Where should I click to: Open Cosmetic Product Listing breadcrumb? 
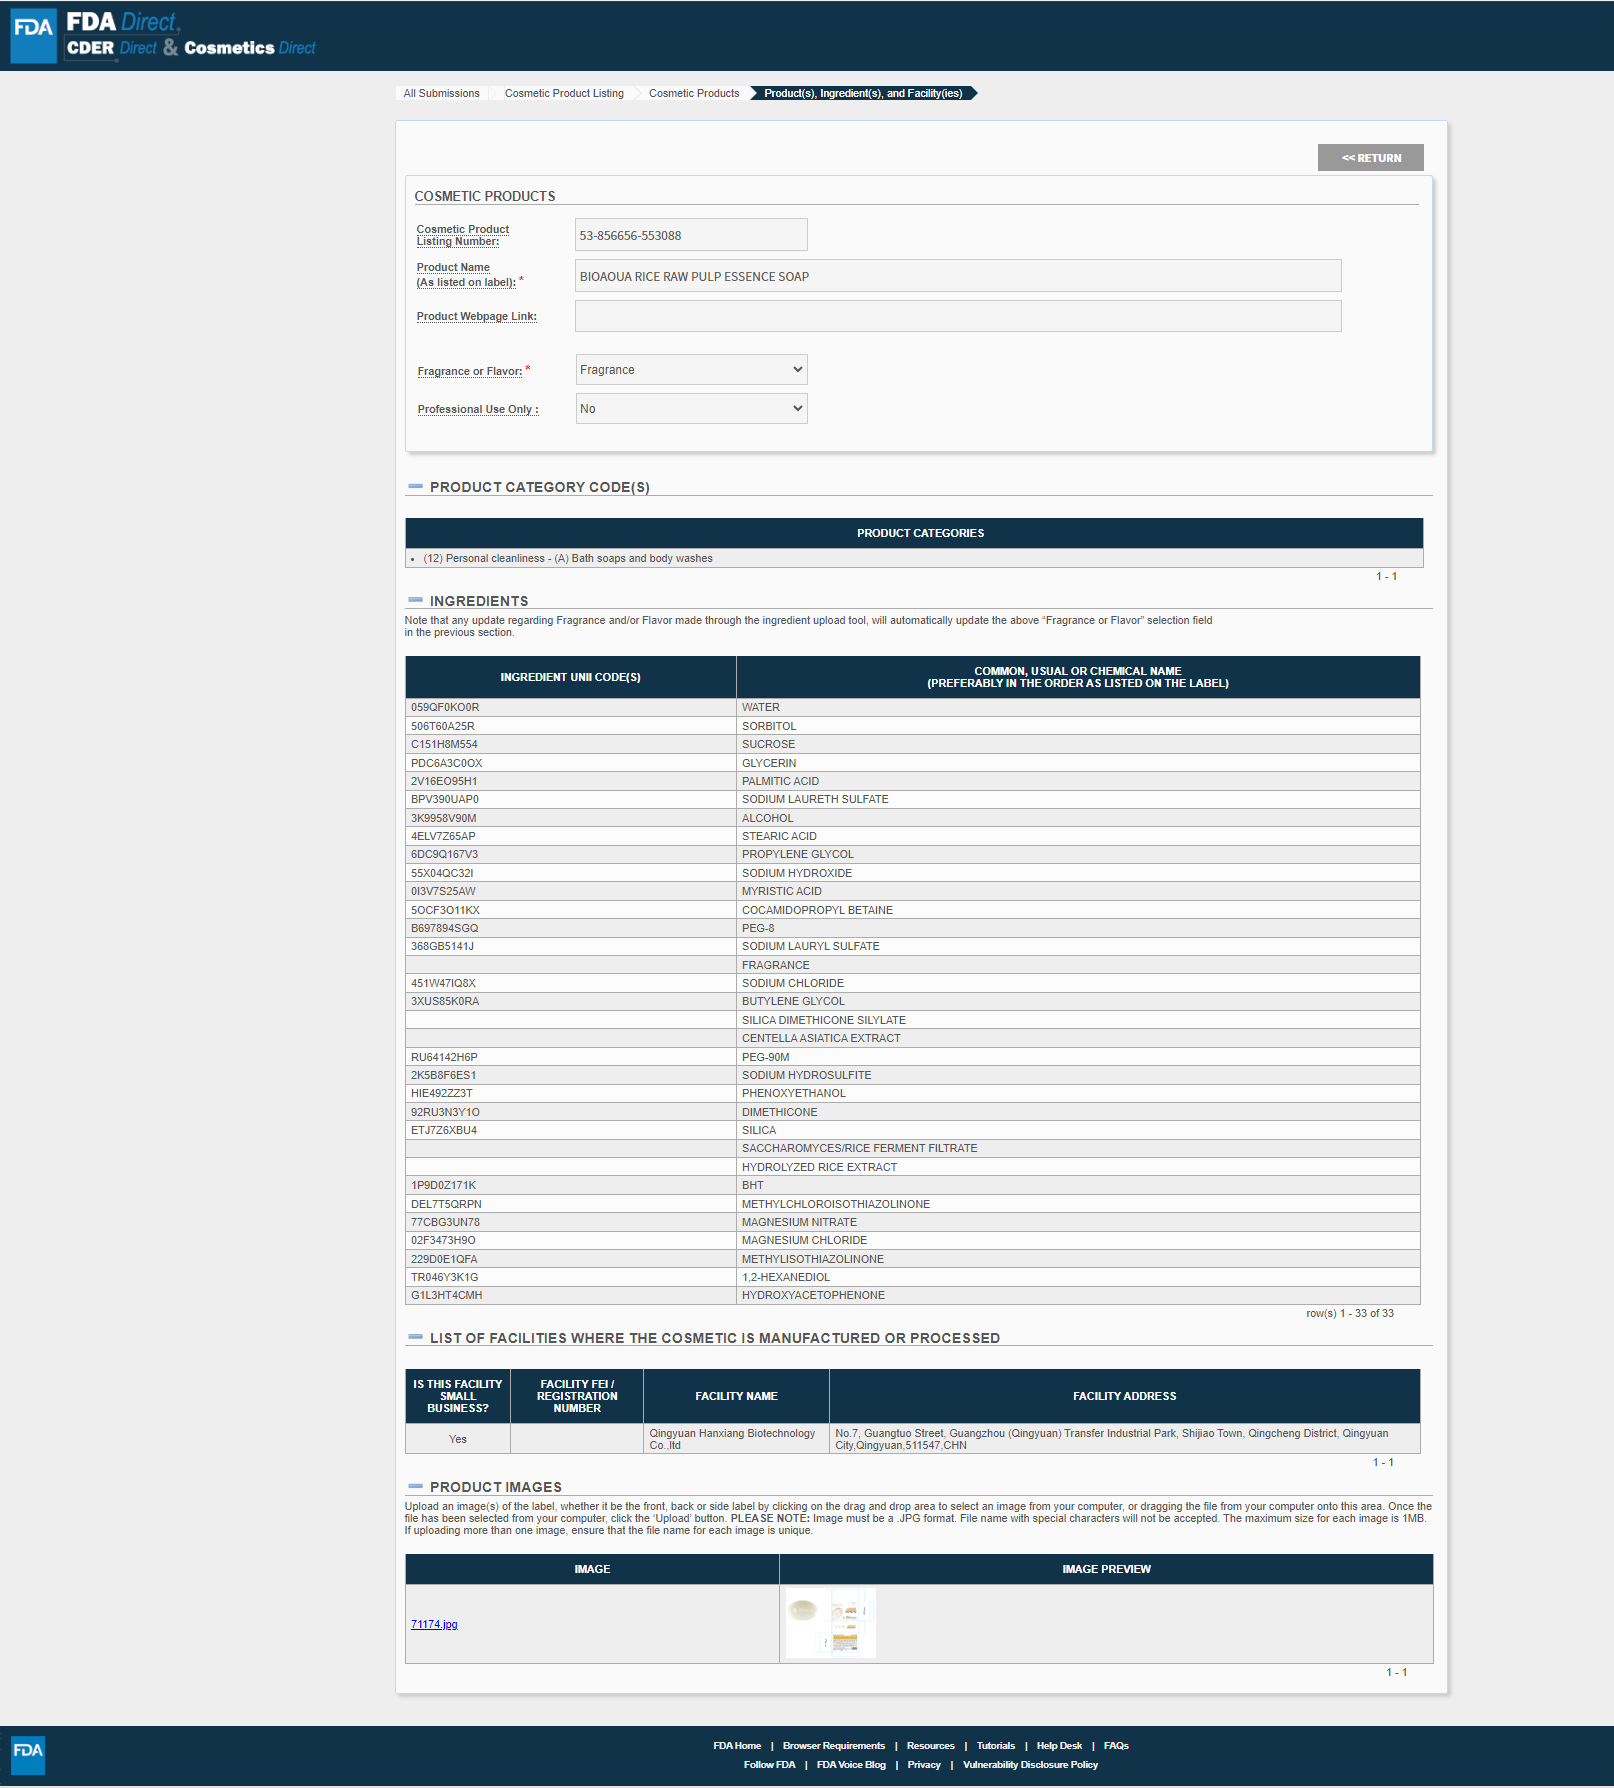tap(564, 94)
